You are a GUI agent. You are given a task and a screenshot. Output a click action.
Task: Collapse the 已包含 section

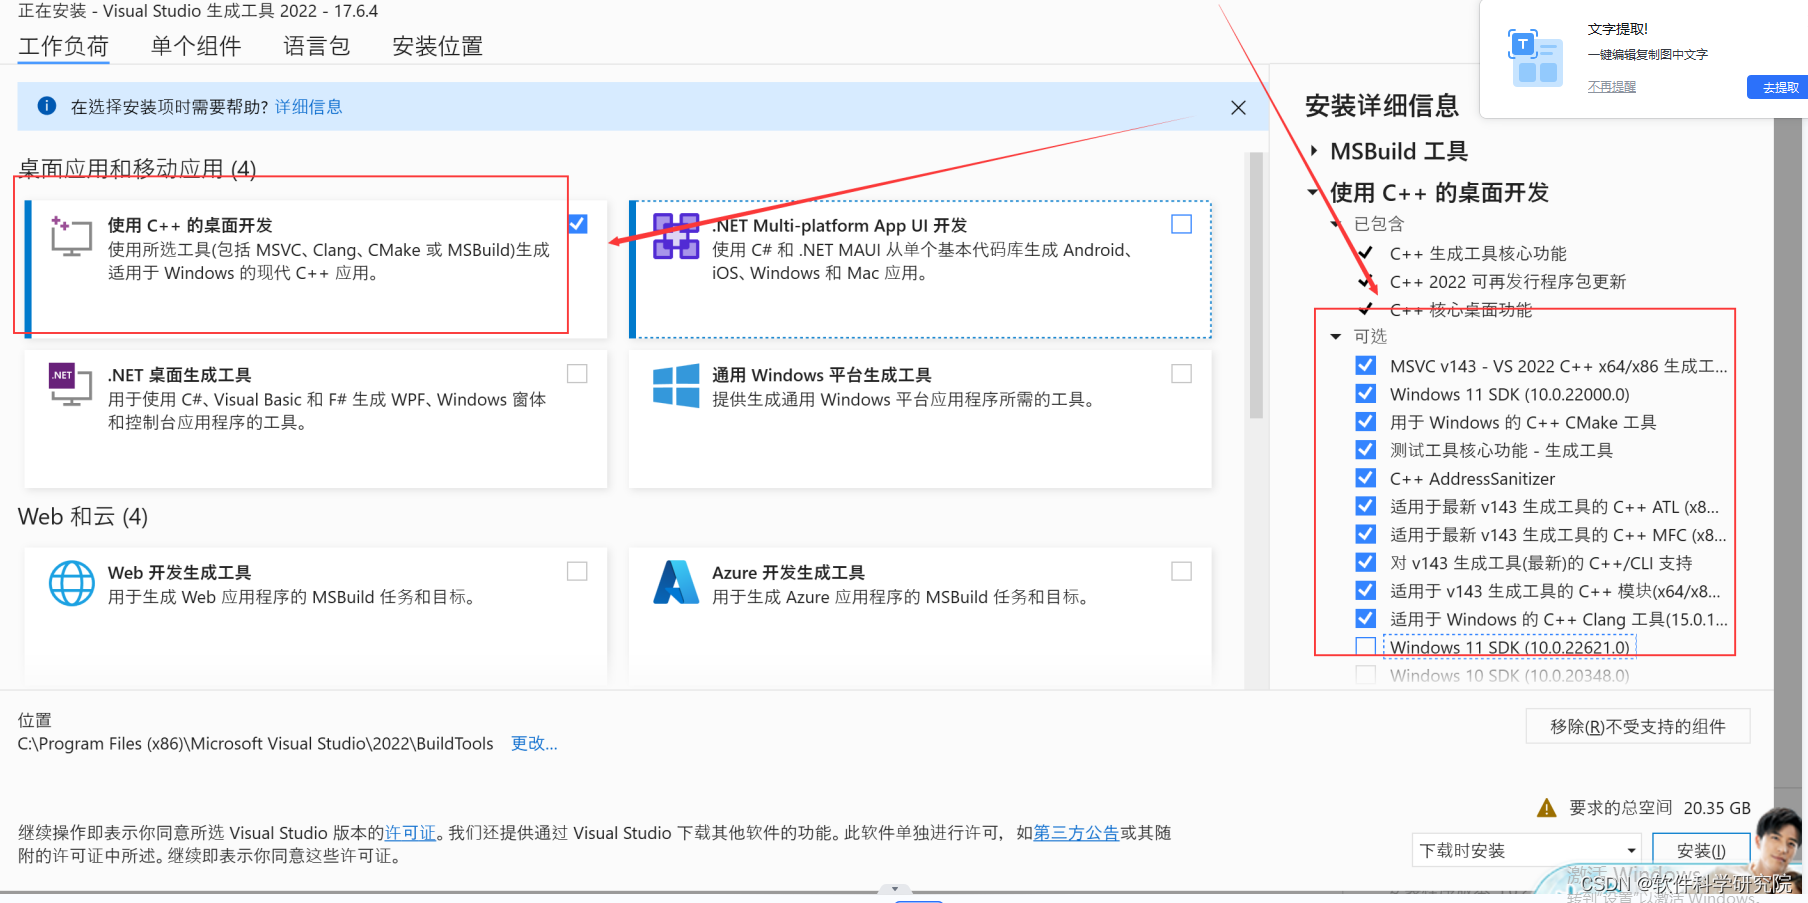pos(1335,224)
